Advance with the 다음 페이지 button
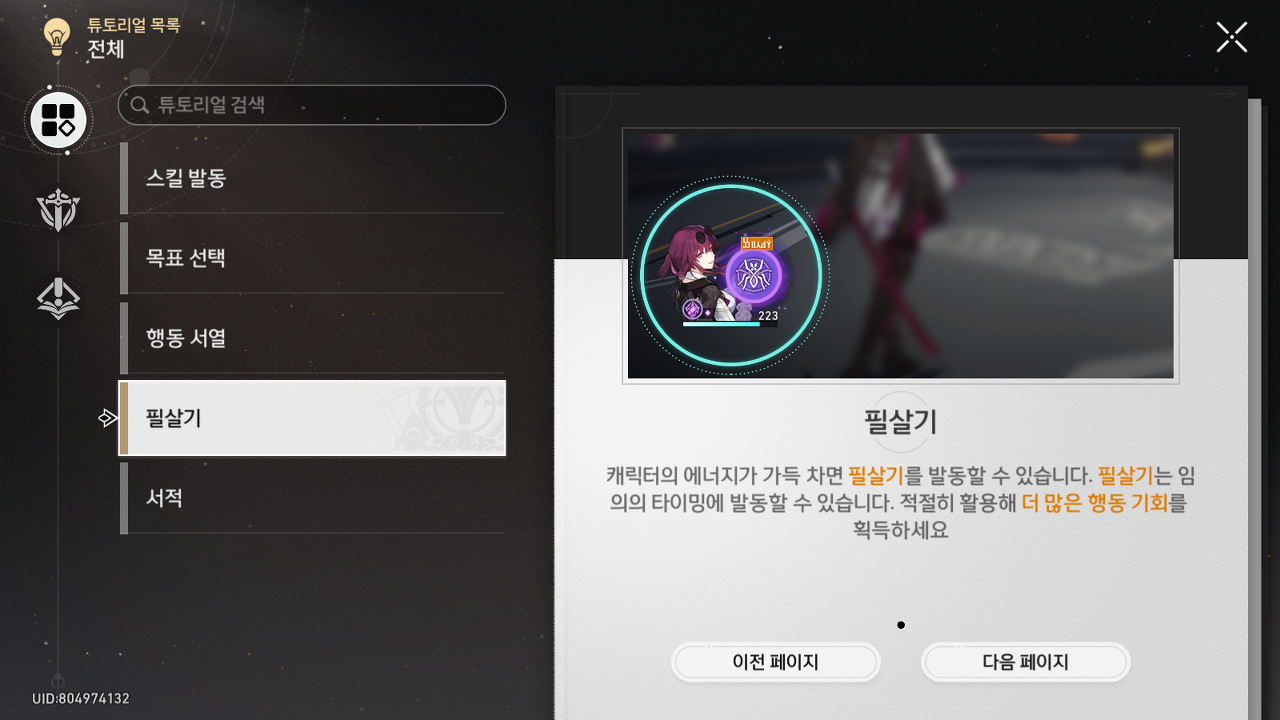The height and width of the screenshot is (720, 1280). [1026, 662]
